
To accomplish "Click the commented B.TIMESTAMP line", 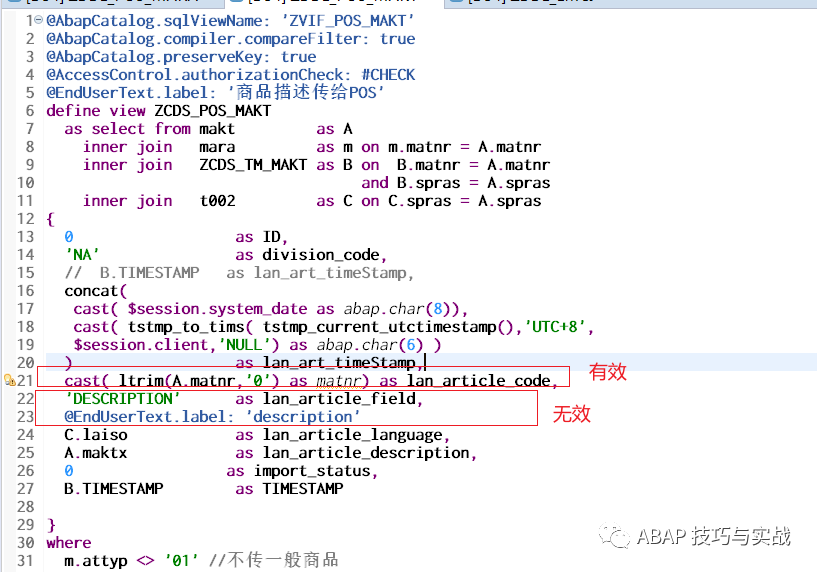I will click(x=239, y=273).
